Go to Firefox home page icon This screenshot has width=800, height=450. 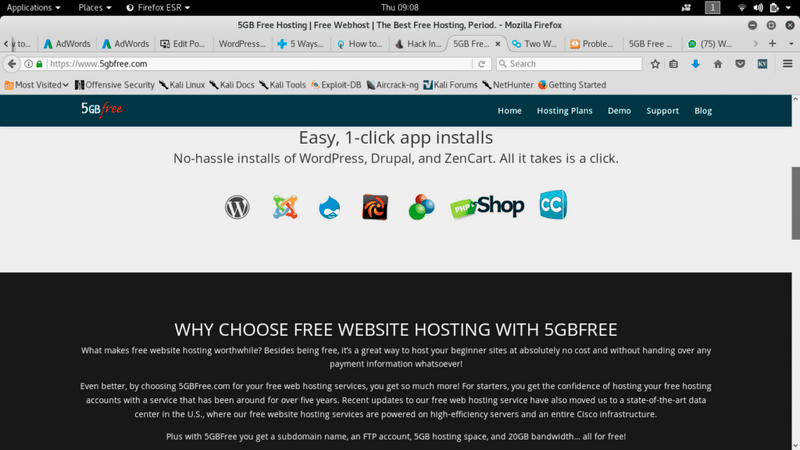718,64
